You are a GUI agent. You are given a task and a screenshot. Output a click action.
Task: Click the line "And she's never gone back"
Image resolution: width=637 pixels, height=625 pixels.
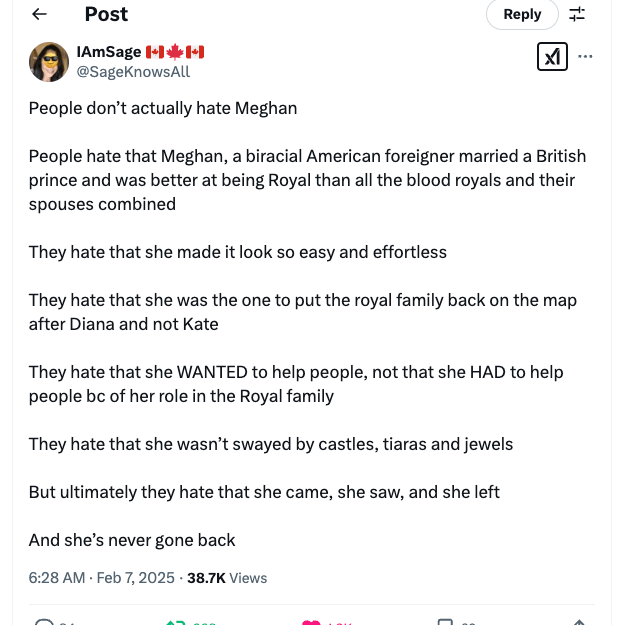(x=132, y=540)
